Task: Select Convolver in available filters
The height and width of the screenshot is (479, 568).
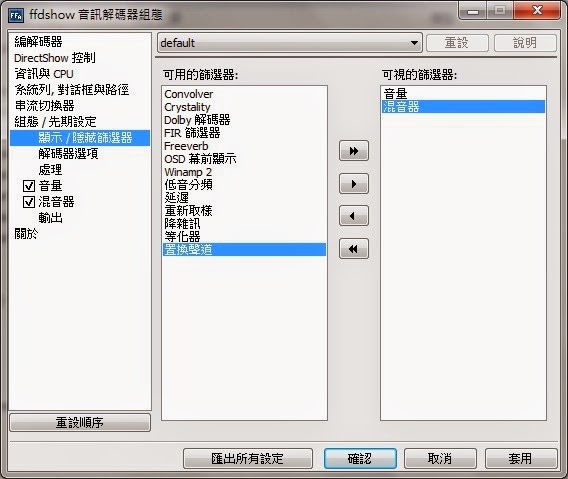Action: click(x=245, y=94)
